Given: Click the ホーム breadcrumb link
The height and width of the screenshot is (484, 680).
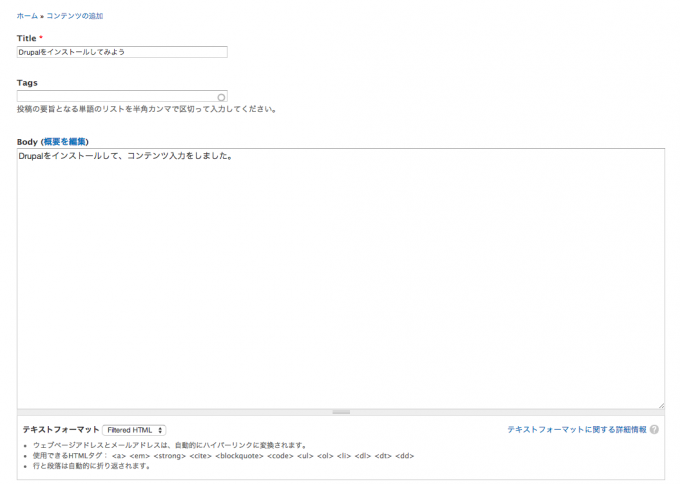Looking at the screenshot, I should 27,16.
